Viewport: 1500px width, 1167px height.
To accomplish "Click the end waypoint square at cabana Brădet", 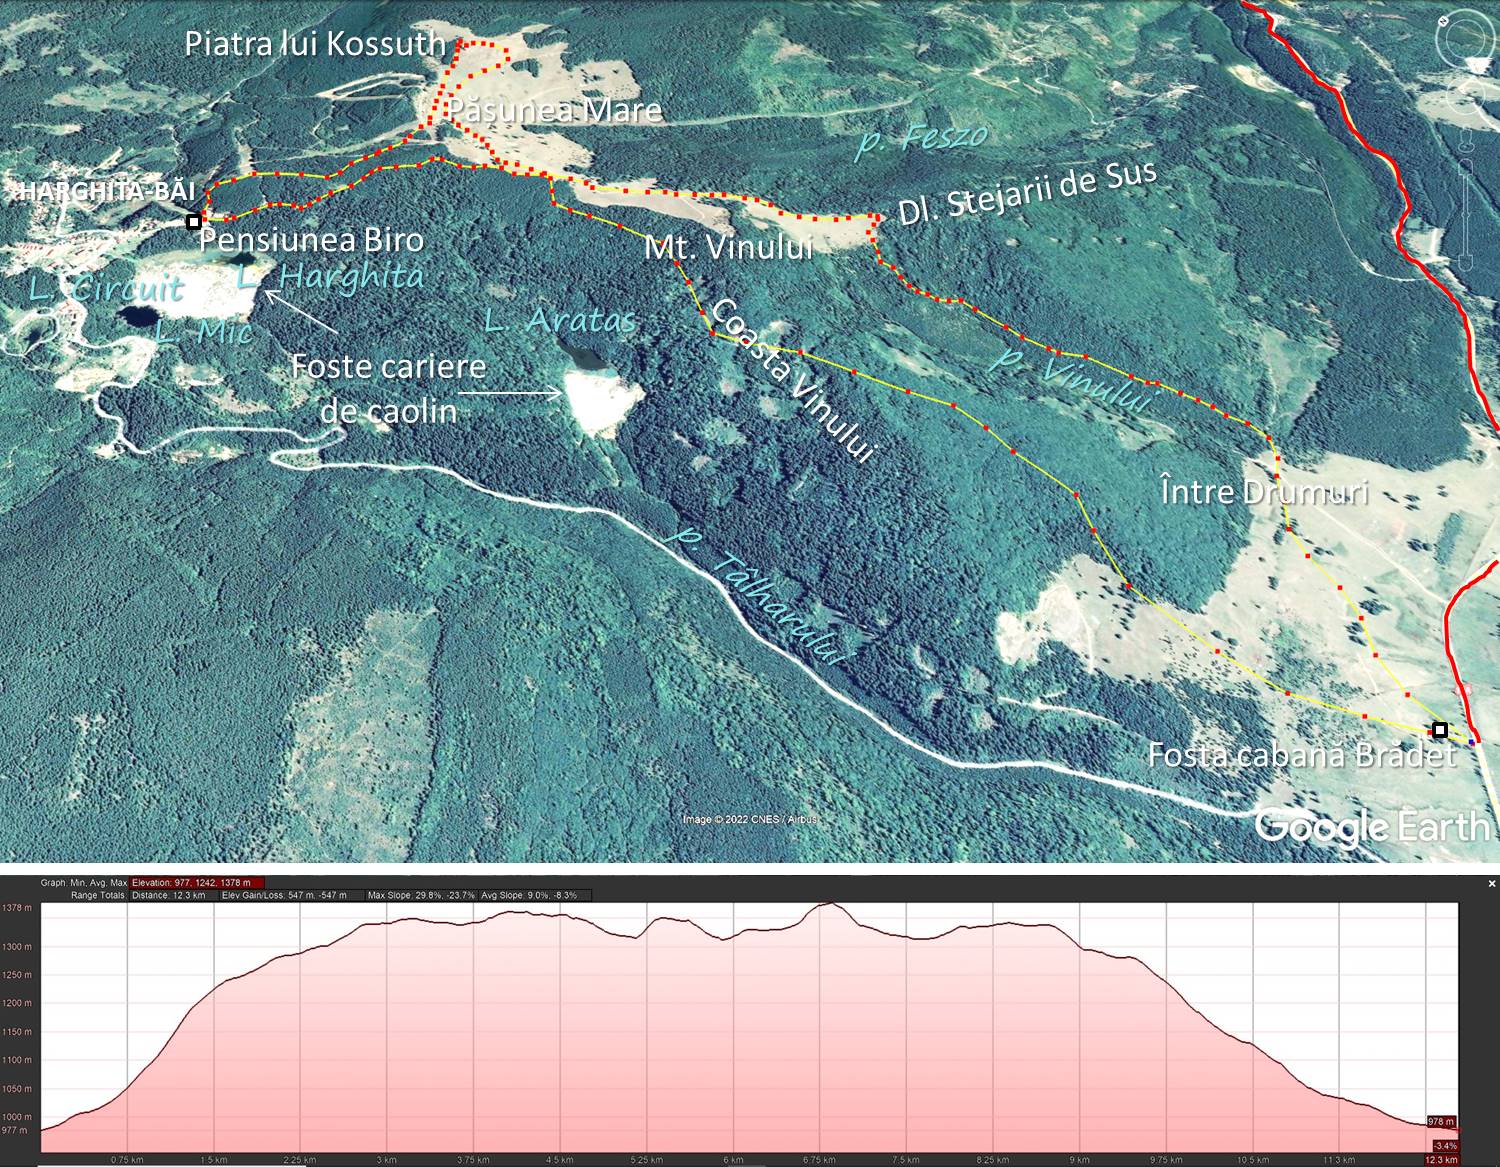I will coord(1440,730).
